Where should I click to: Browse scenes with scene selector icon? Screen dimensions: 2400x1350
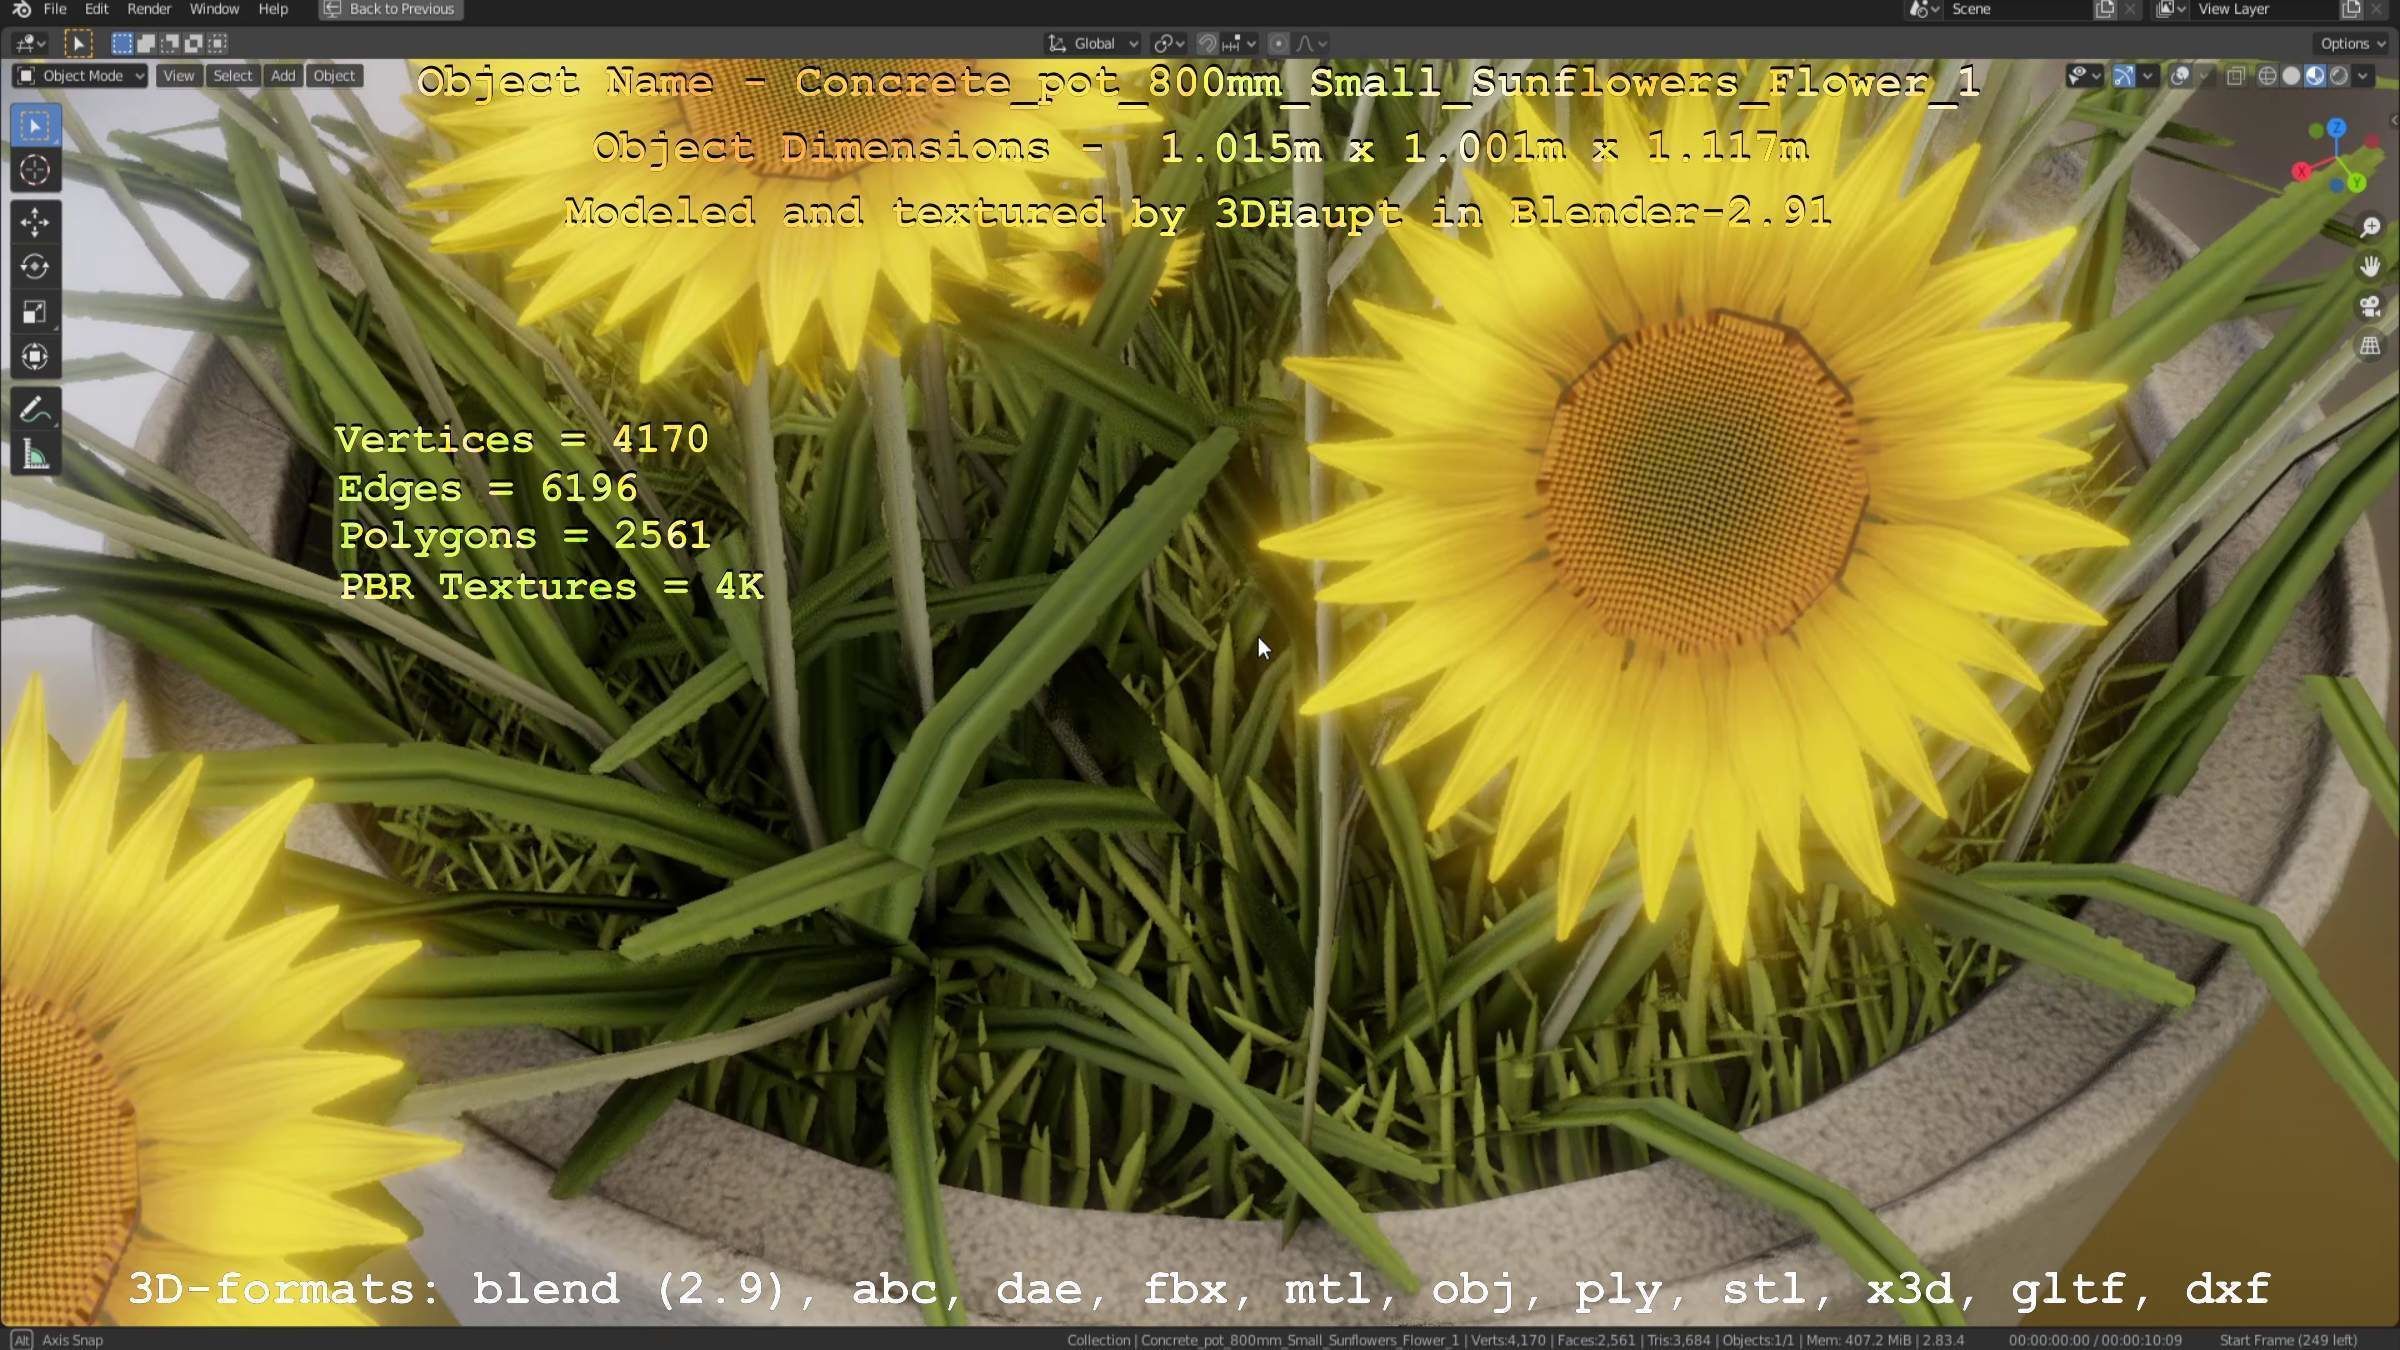(1923, 9)
